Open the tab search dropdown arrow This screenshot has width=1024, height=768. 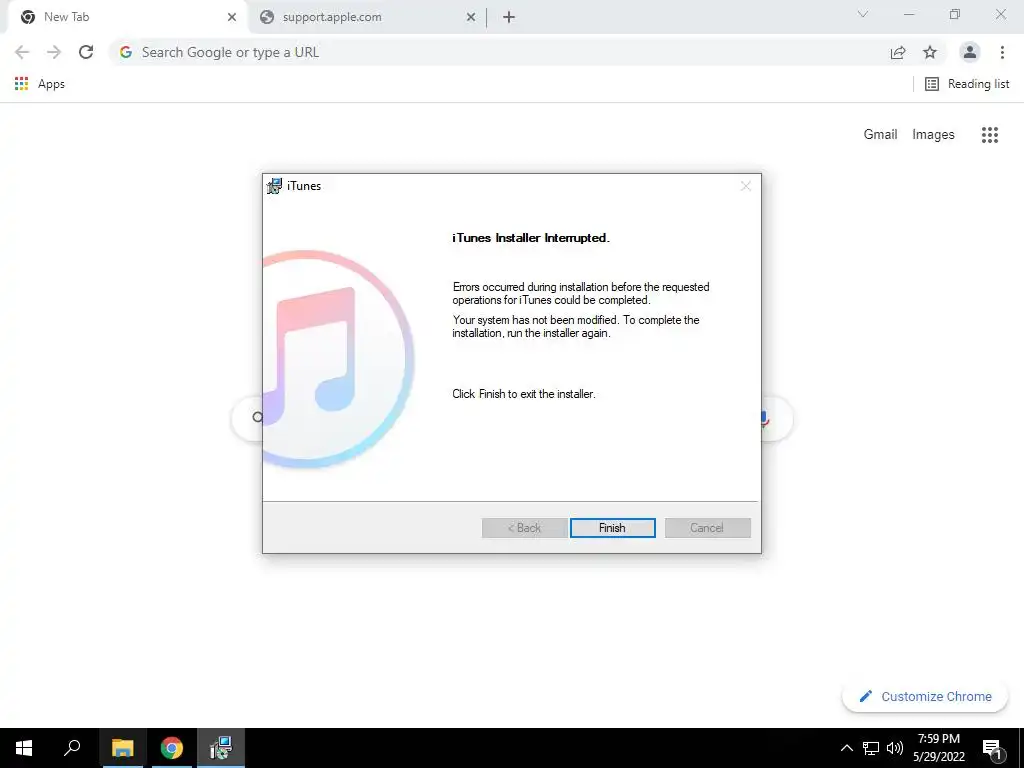click(x=863, y=14)
